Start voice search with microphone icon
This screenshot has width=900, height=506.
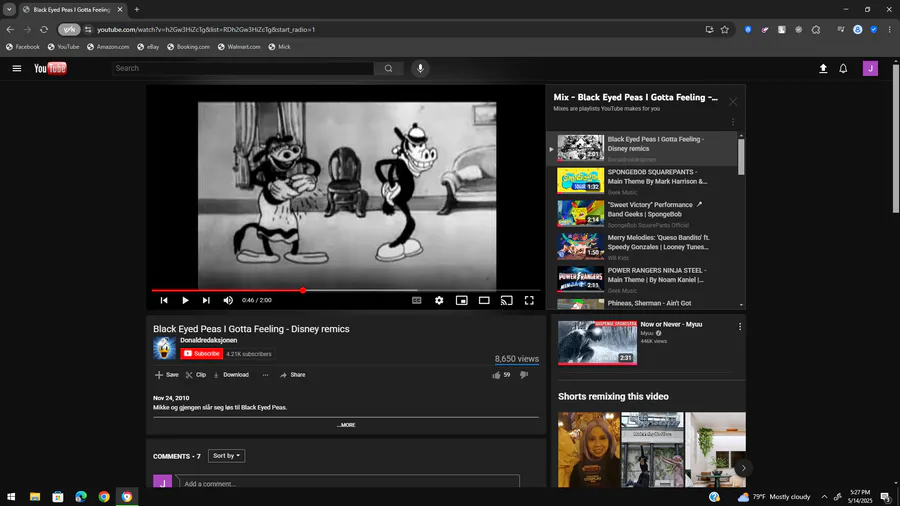(420, 68)
